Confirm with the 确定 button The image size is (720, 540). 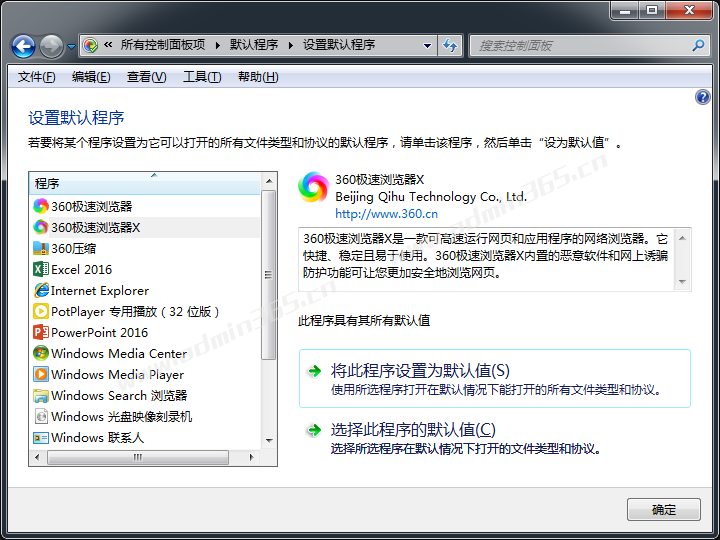[x=664, y=509]
